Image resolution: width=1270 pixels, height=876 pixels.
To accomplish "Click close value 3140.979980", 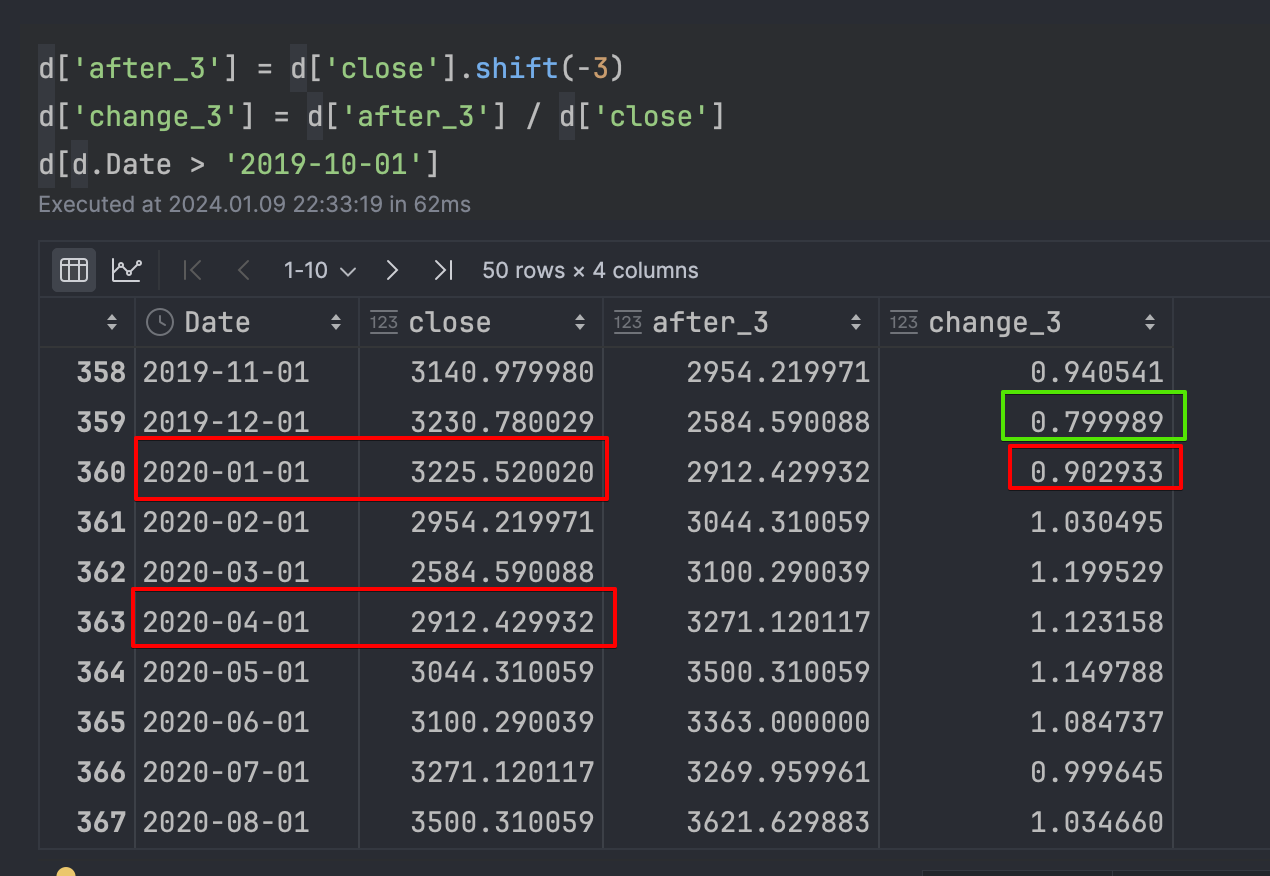I will tap(502, 372).
